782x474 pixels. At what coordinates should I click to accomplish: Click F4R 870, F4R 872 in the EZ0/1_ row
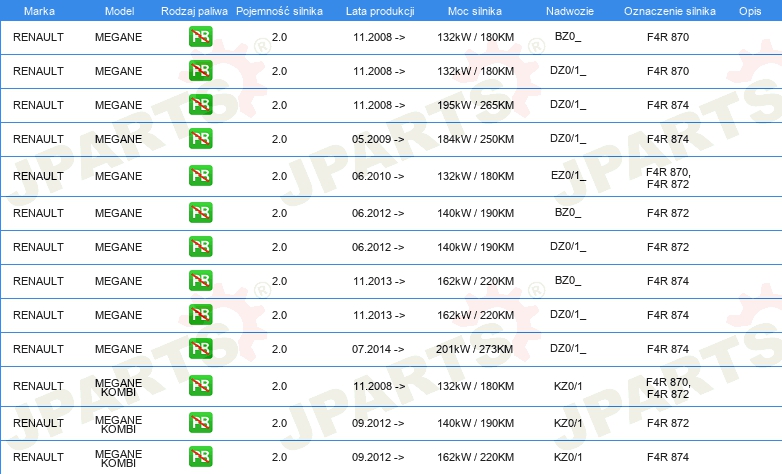(668, 178)
